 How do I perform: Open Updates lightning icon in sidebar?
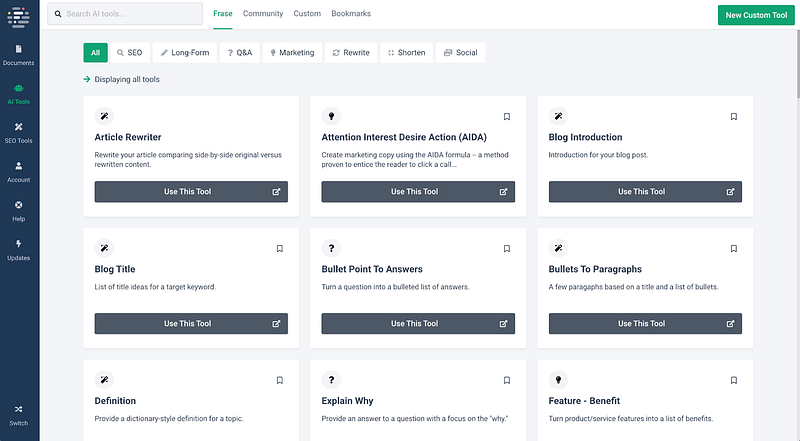(x=18, y=244)
